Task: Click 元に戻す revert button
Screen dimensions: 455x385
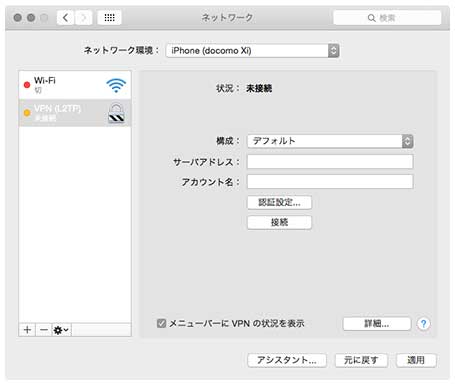Action: [x=361, y=360]
